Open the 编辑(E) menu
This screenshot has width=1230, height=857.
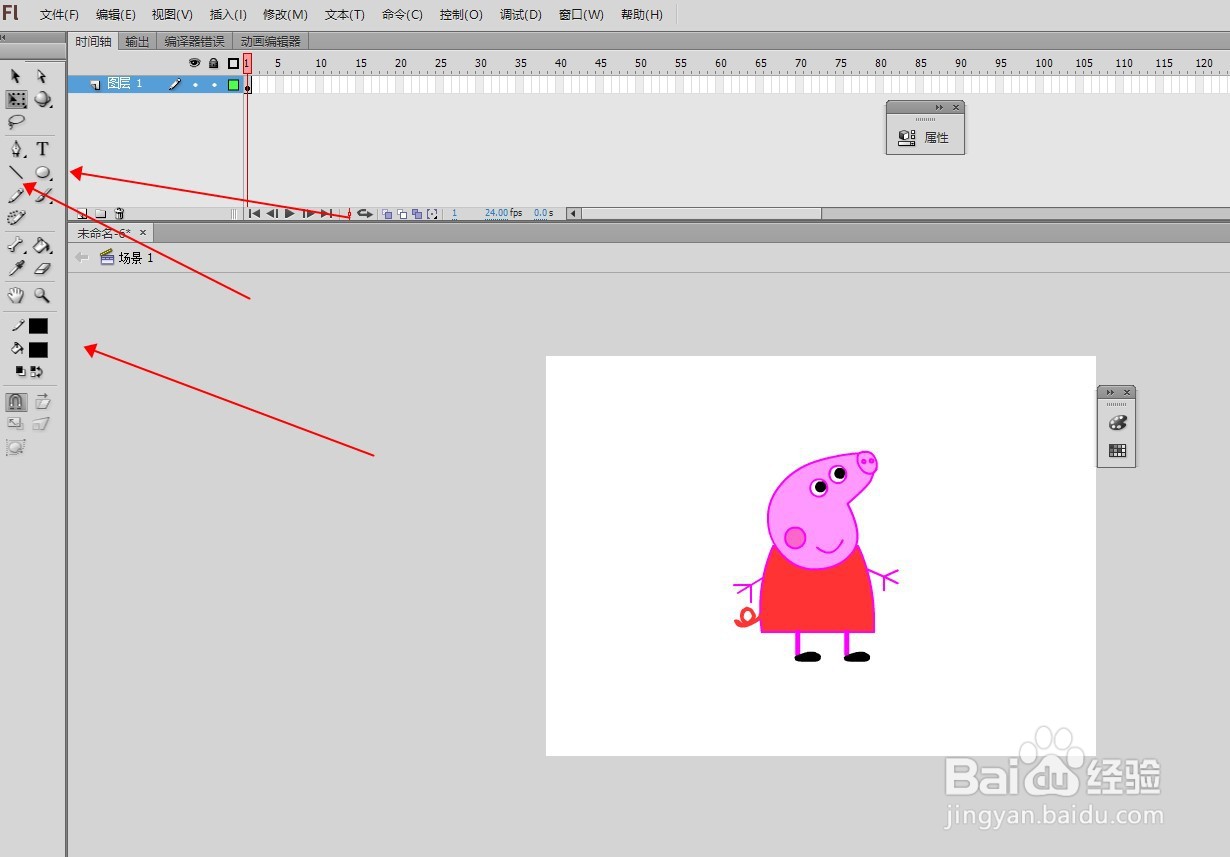[x=116, y=15]
